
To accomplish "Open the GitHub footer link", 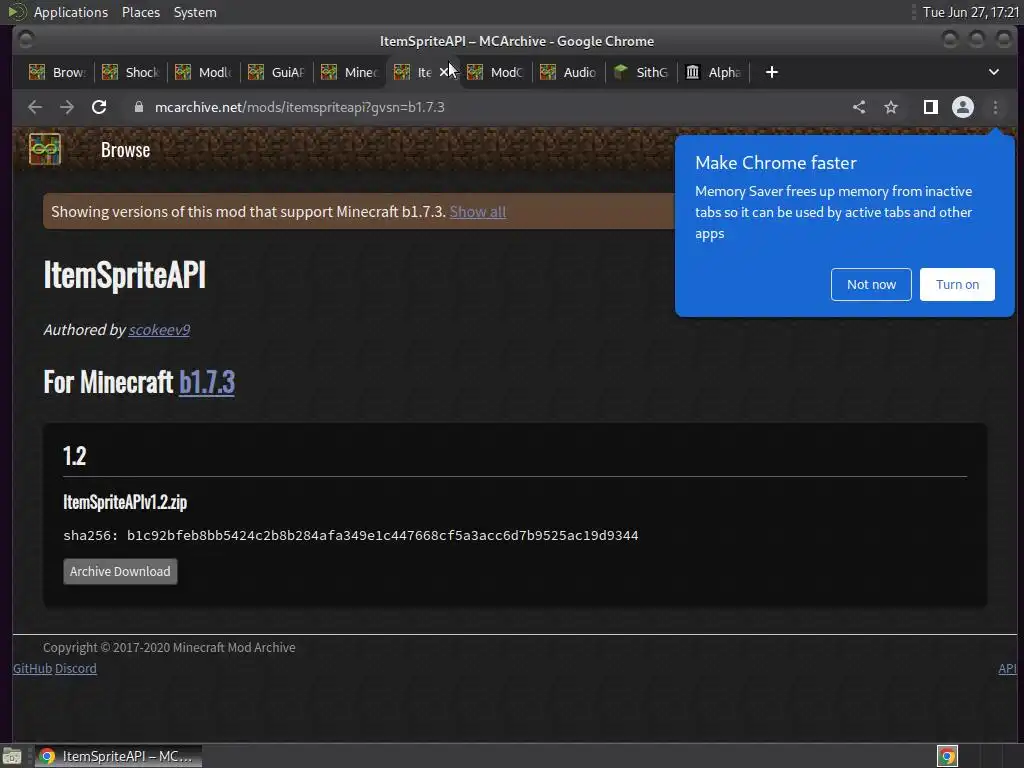I will pos(32,669).
